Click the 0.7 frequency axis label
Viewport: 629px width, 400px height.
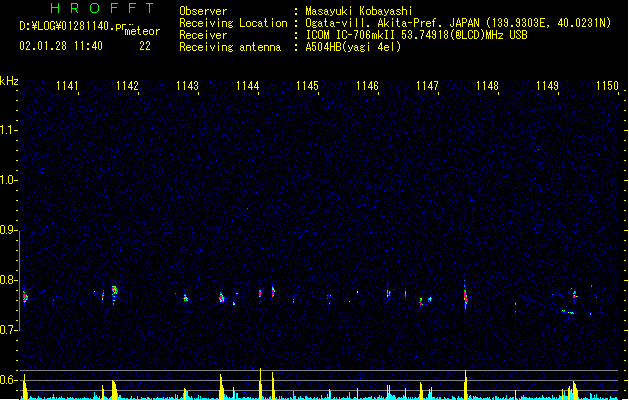click(x=8, y=330)
